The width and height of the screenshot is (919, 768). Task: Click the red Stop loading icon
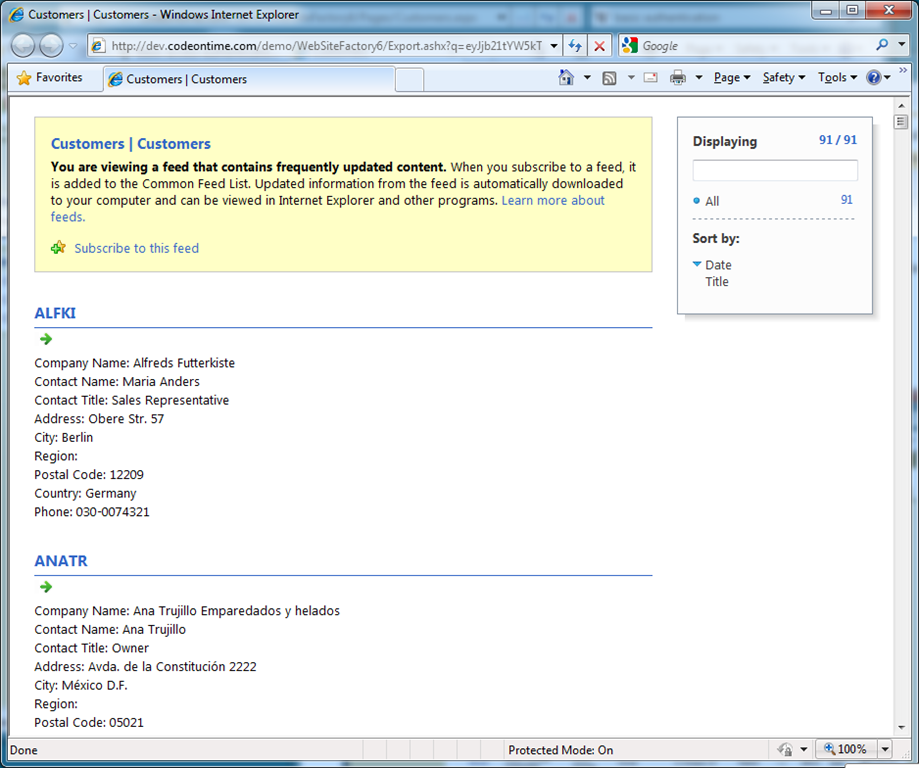[599, 46]
